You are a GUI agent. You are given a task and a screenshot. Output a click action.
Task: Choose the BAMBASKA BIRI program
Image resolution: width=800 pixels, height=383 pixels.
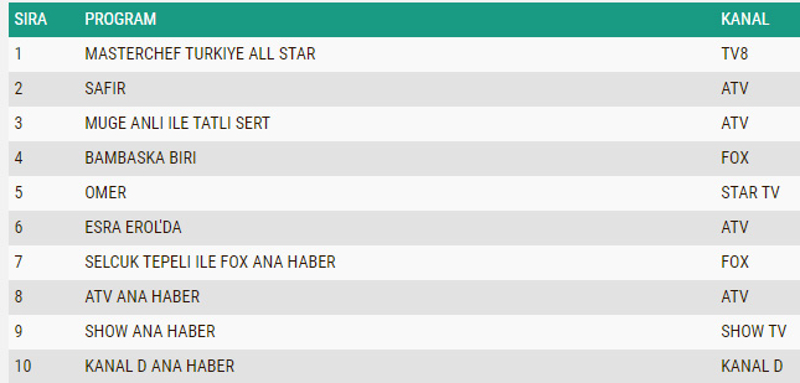140,158
